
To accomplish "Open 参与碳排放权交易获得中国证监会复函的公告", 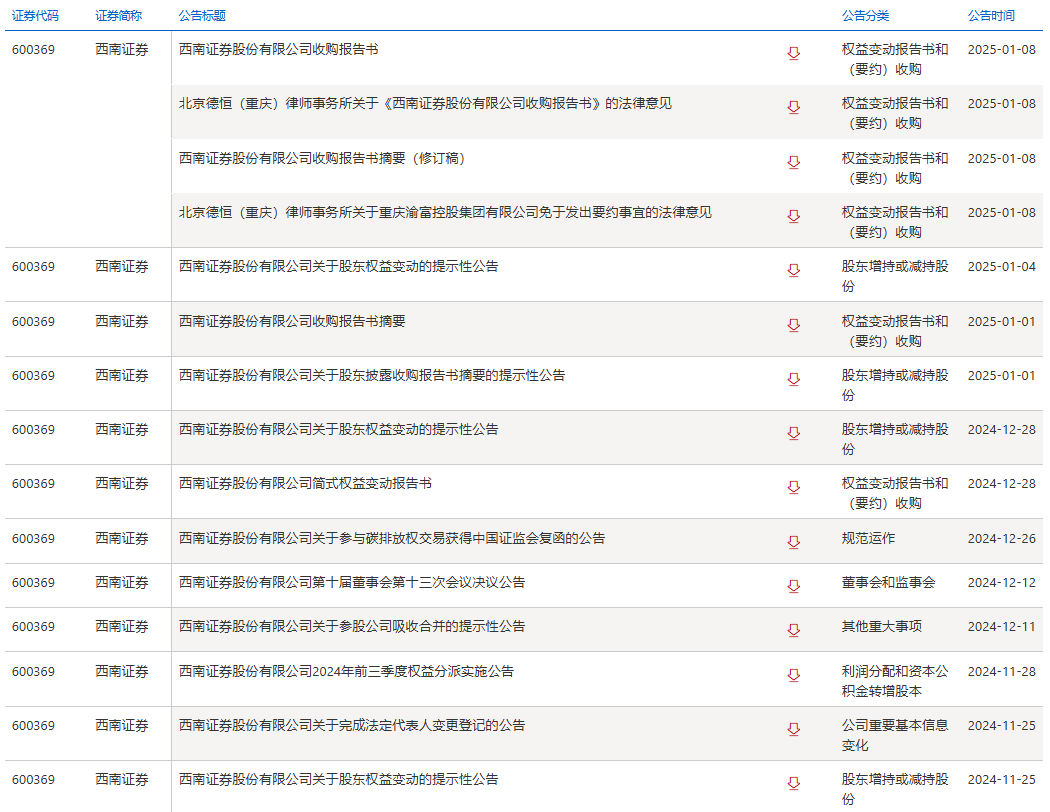I will (x=392, y=538).
